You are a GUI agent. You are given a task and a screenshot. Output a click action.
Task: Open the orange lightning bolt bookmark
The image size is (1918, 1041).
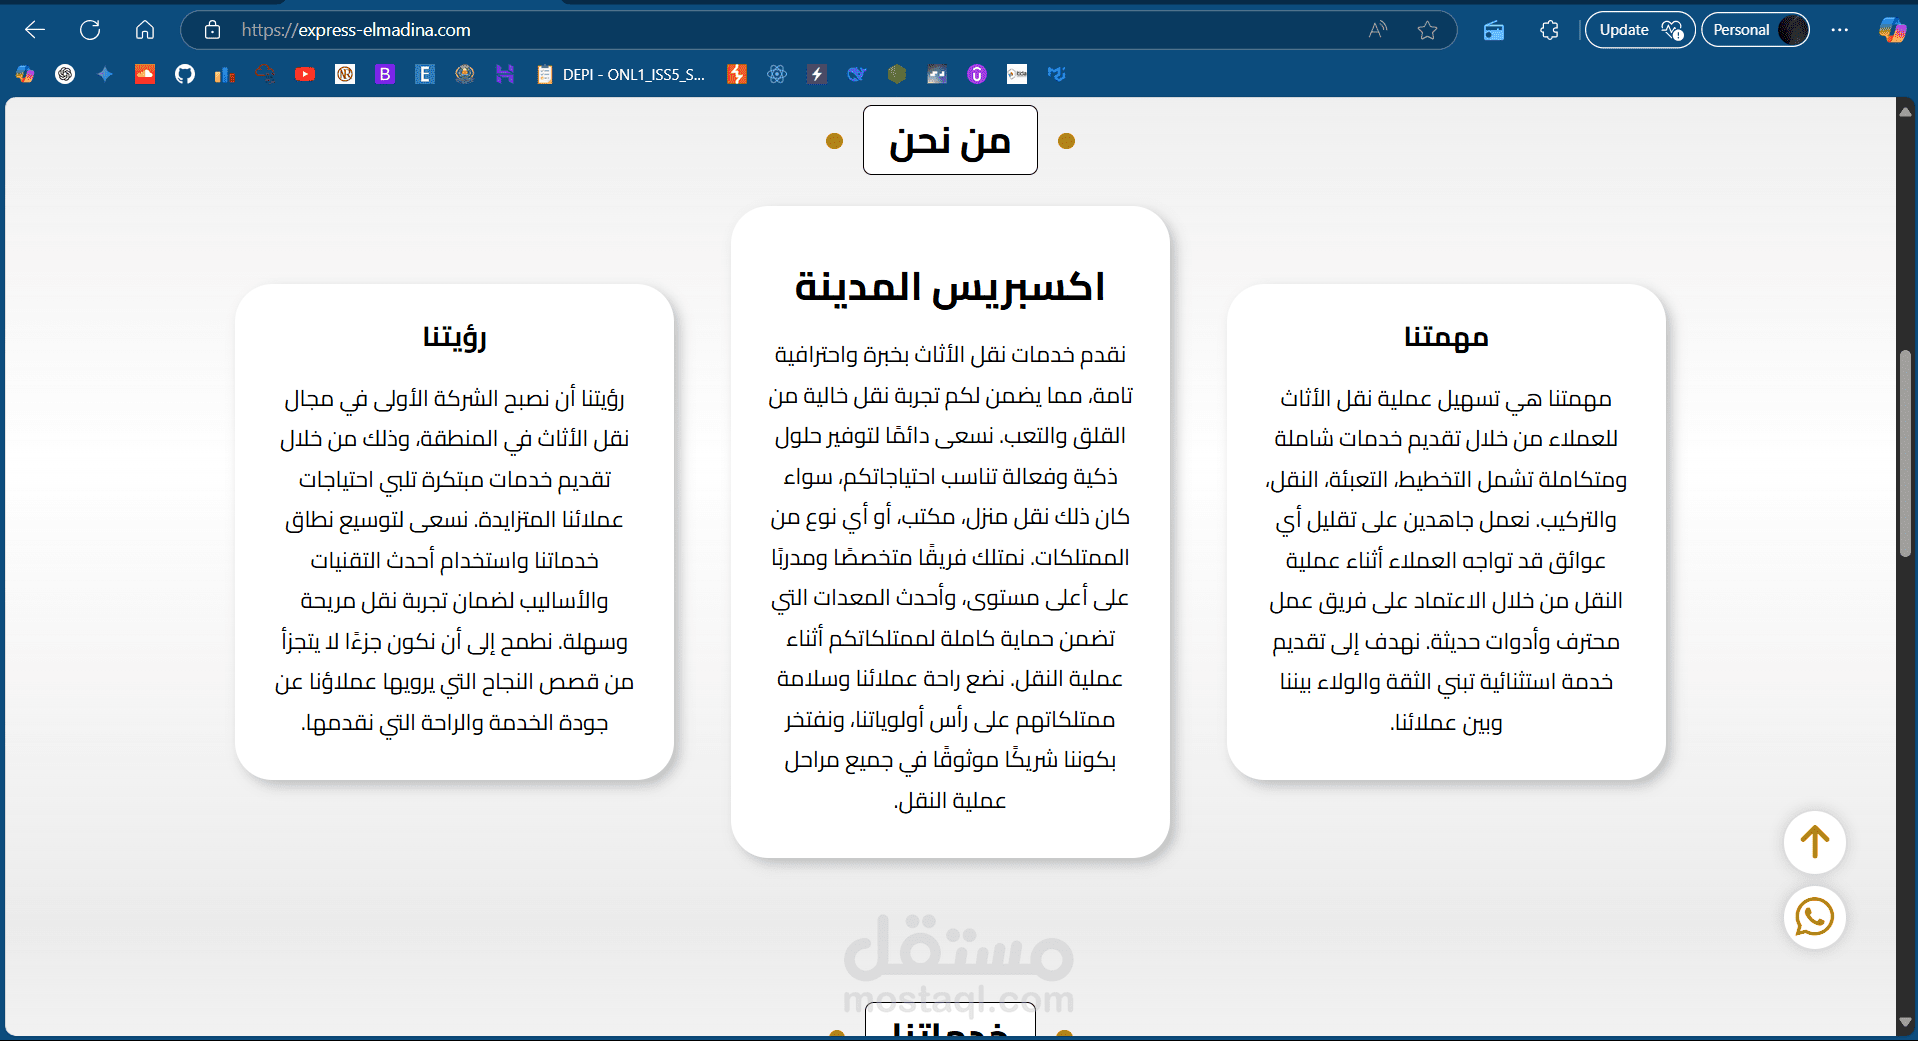pos(737,74)
